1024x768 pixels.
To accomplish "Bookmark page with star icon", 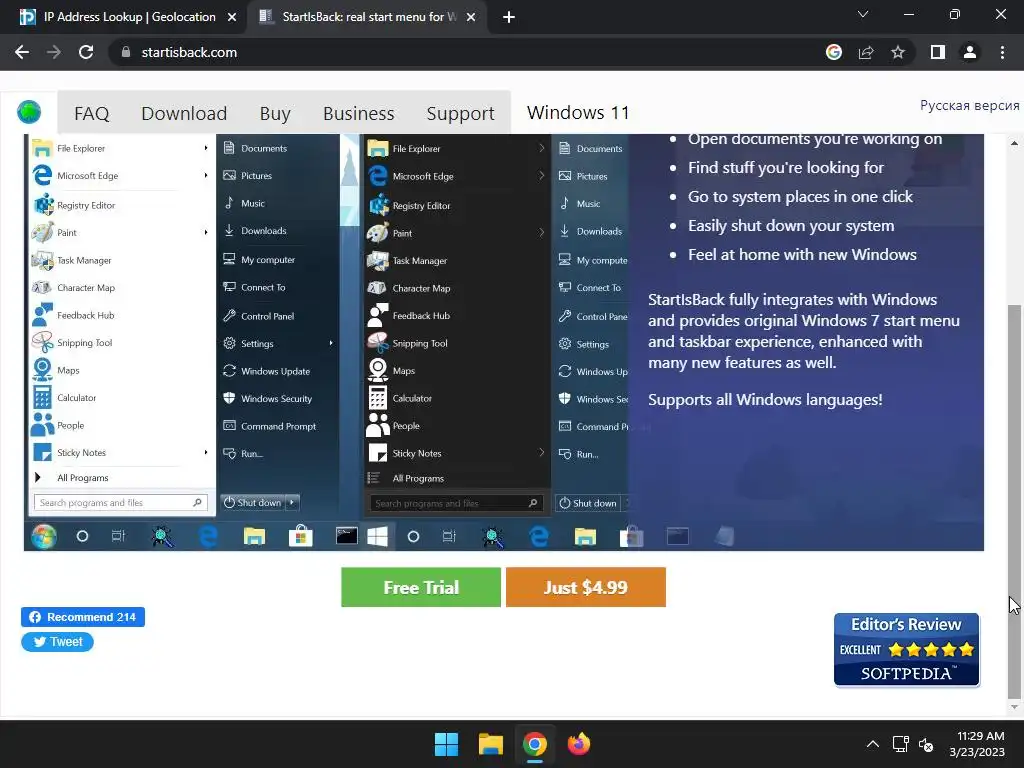I will pos(898,52).
